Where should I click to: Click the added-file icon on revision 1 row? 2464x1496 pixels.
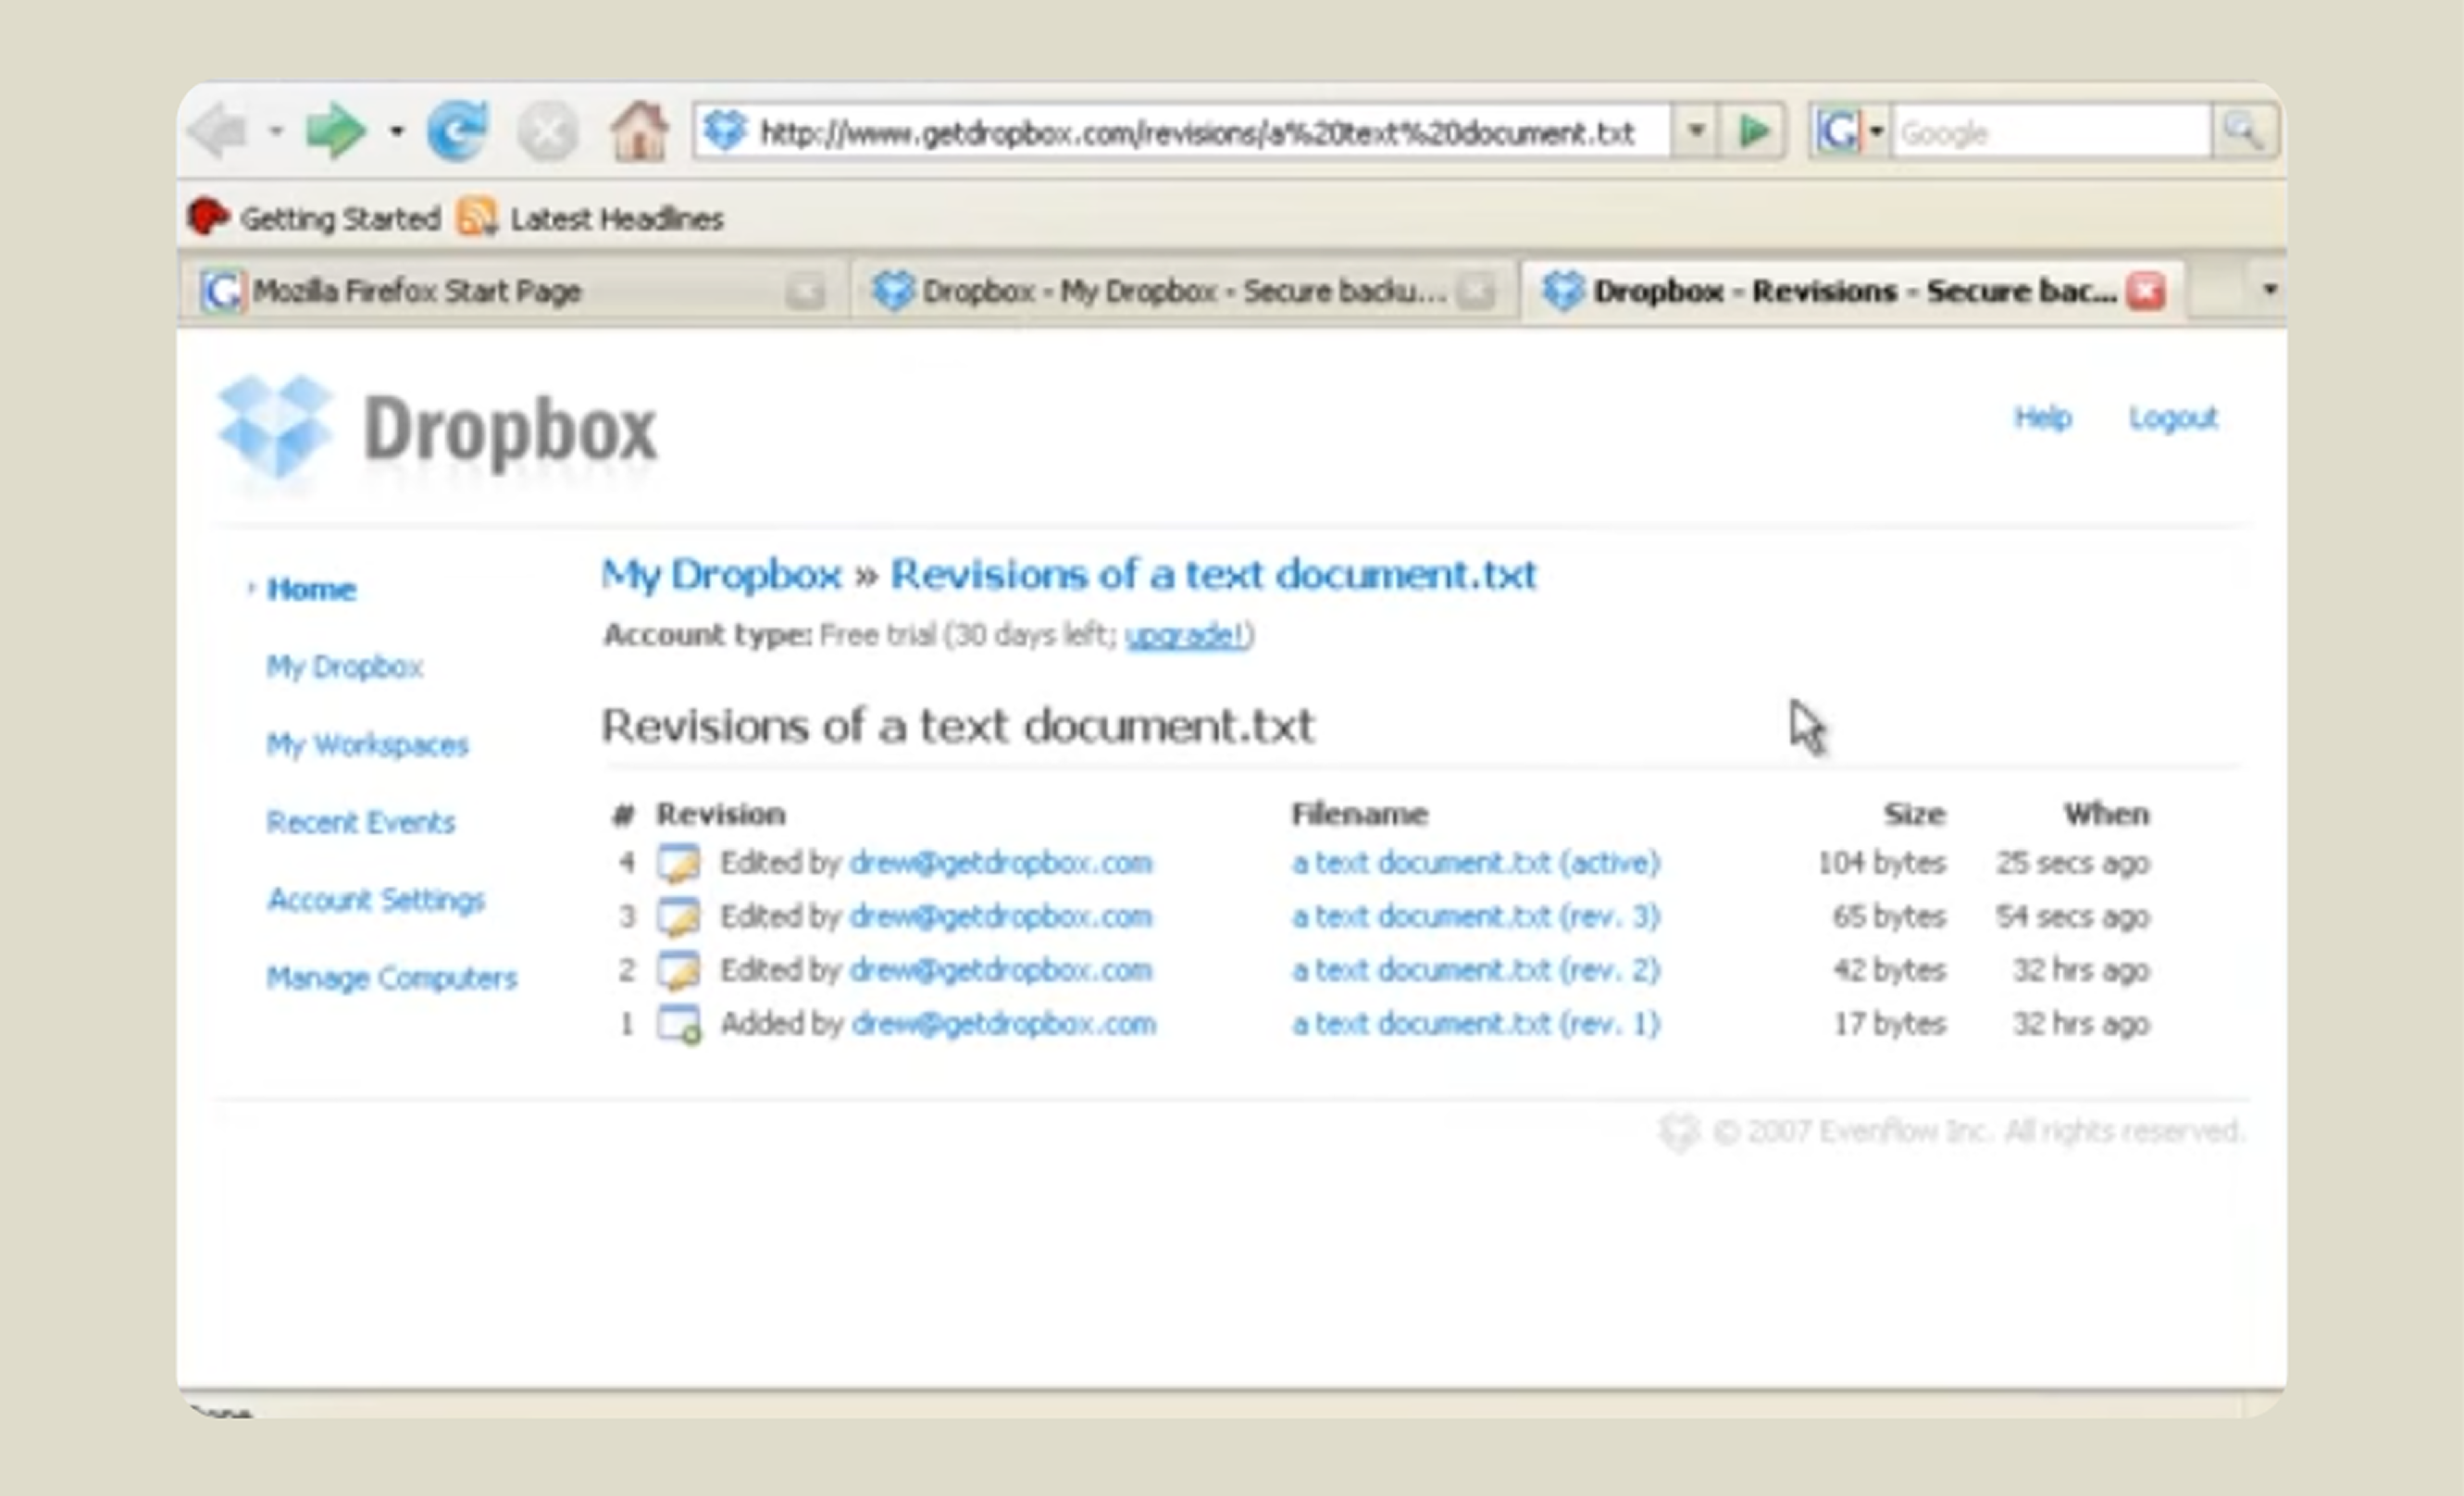pos(678,1025)
